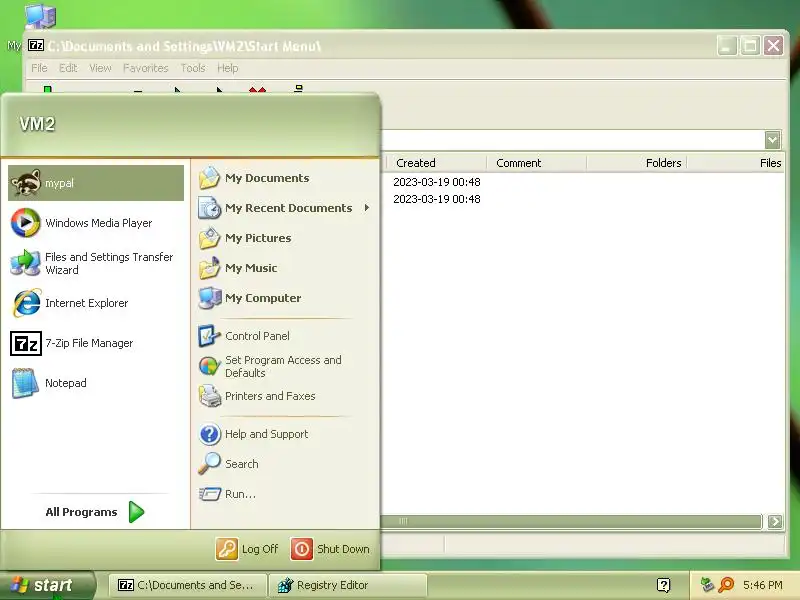Image resolution: width=800 pixels, height=600 pixels.
Task: Click the 7-Zip window title bar icon
Action: 36,45
